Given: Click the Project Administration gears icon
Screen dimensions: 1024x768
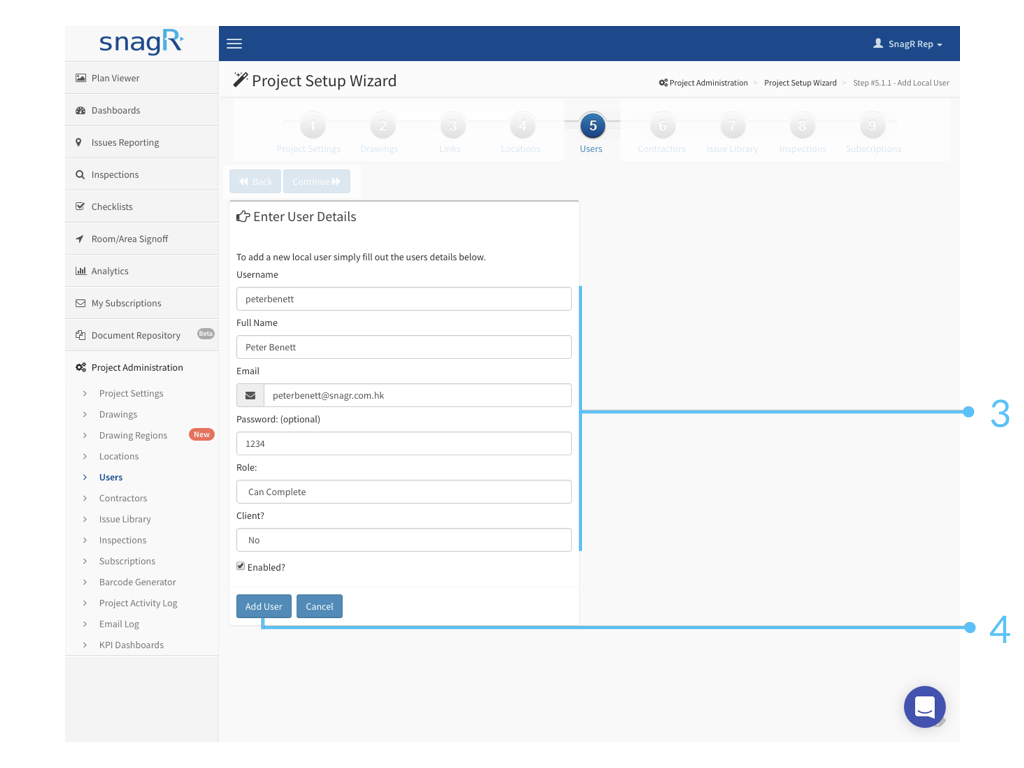Looking at the screenshot, I should pyautogui.click(x=80, y=368).
